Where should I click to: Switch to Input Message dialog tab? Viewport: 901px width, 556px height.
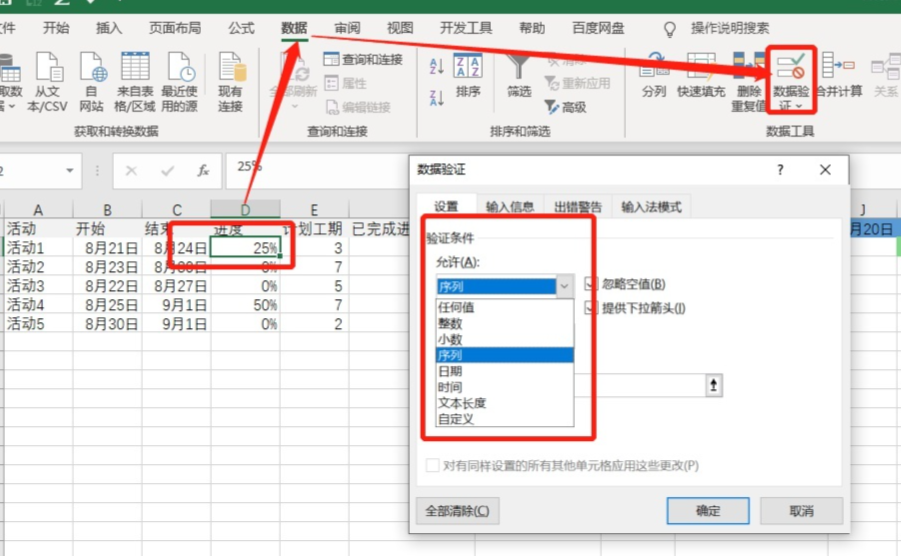[x=510, y=206]
